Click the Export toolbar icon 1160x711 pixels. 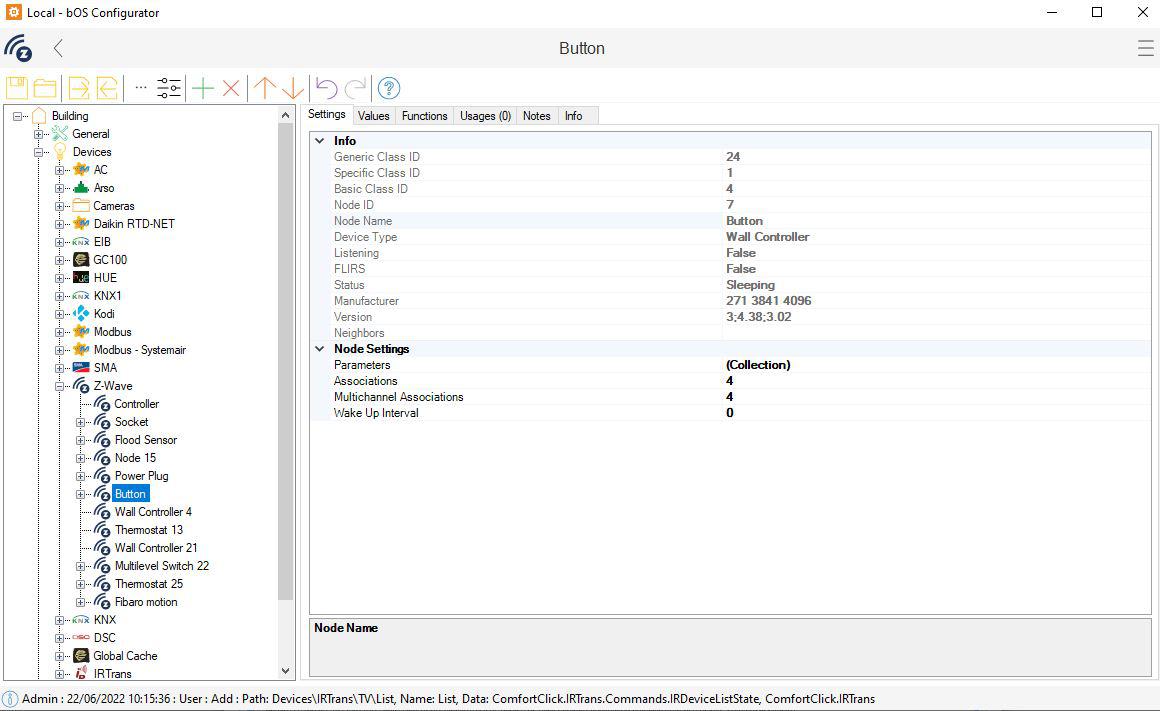78,88
